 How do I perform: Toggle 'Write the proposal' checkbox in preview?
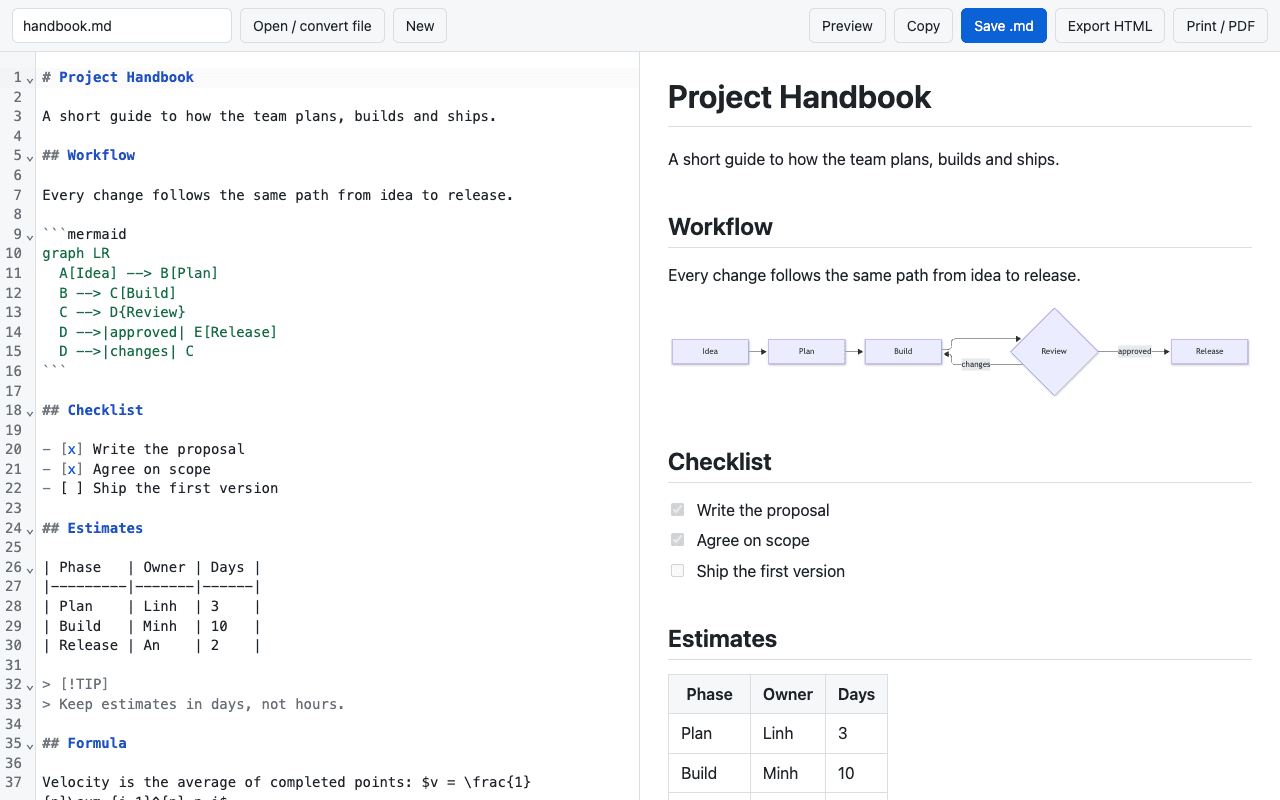click(677, 510)
